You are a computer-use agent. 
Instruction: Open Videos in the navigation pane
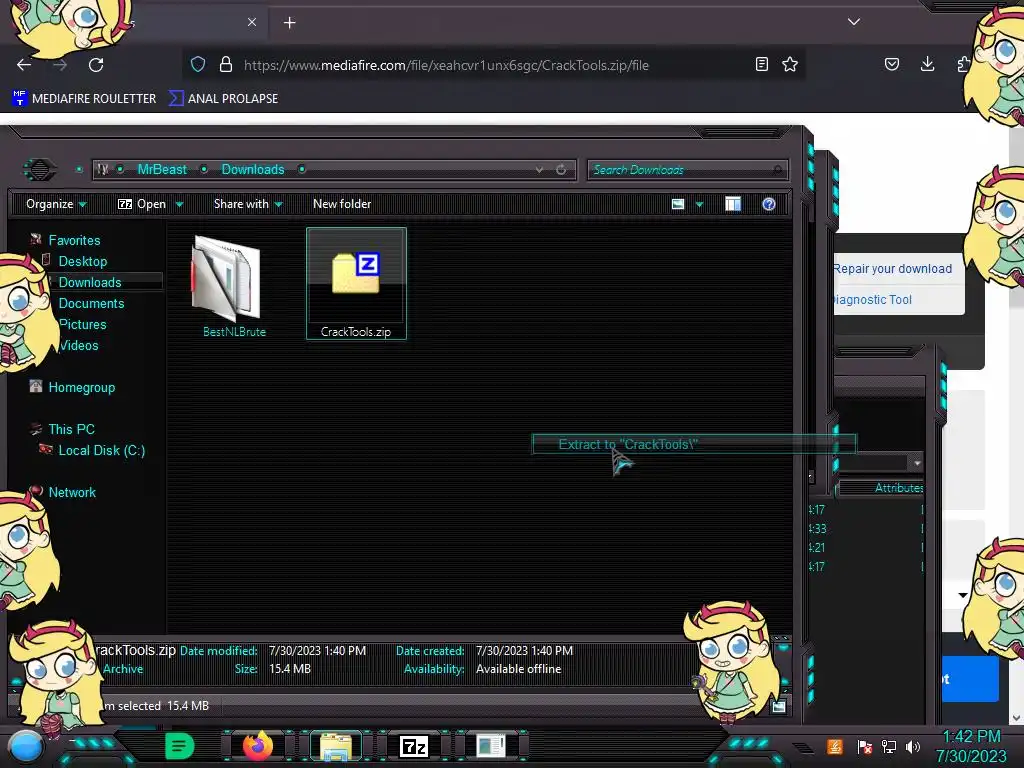[79, 345]
